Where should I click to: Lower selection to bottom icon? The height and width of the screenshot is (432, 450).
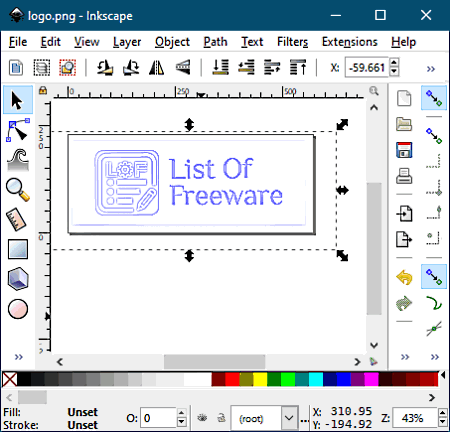pyautogui.click(x=220, y=67)
